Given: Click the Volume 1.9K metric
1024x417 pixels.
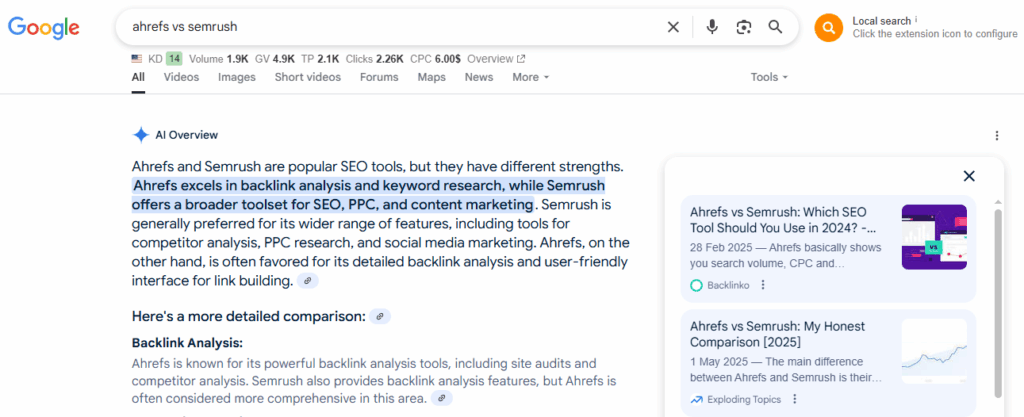Looking at the screenshot, I should coord(219,59).
